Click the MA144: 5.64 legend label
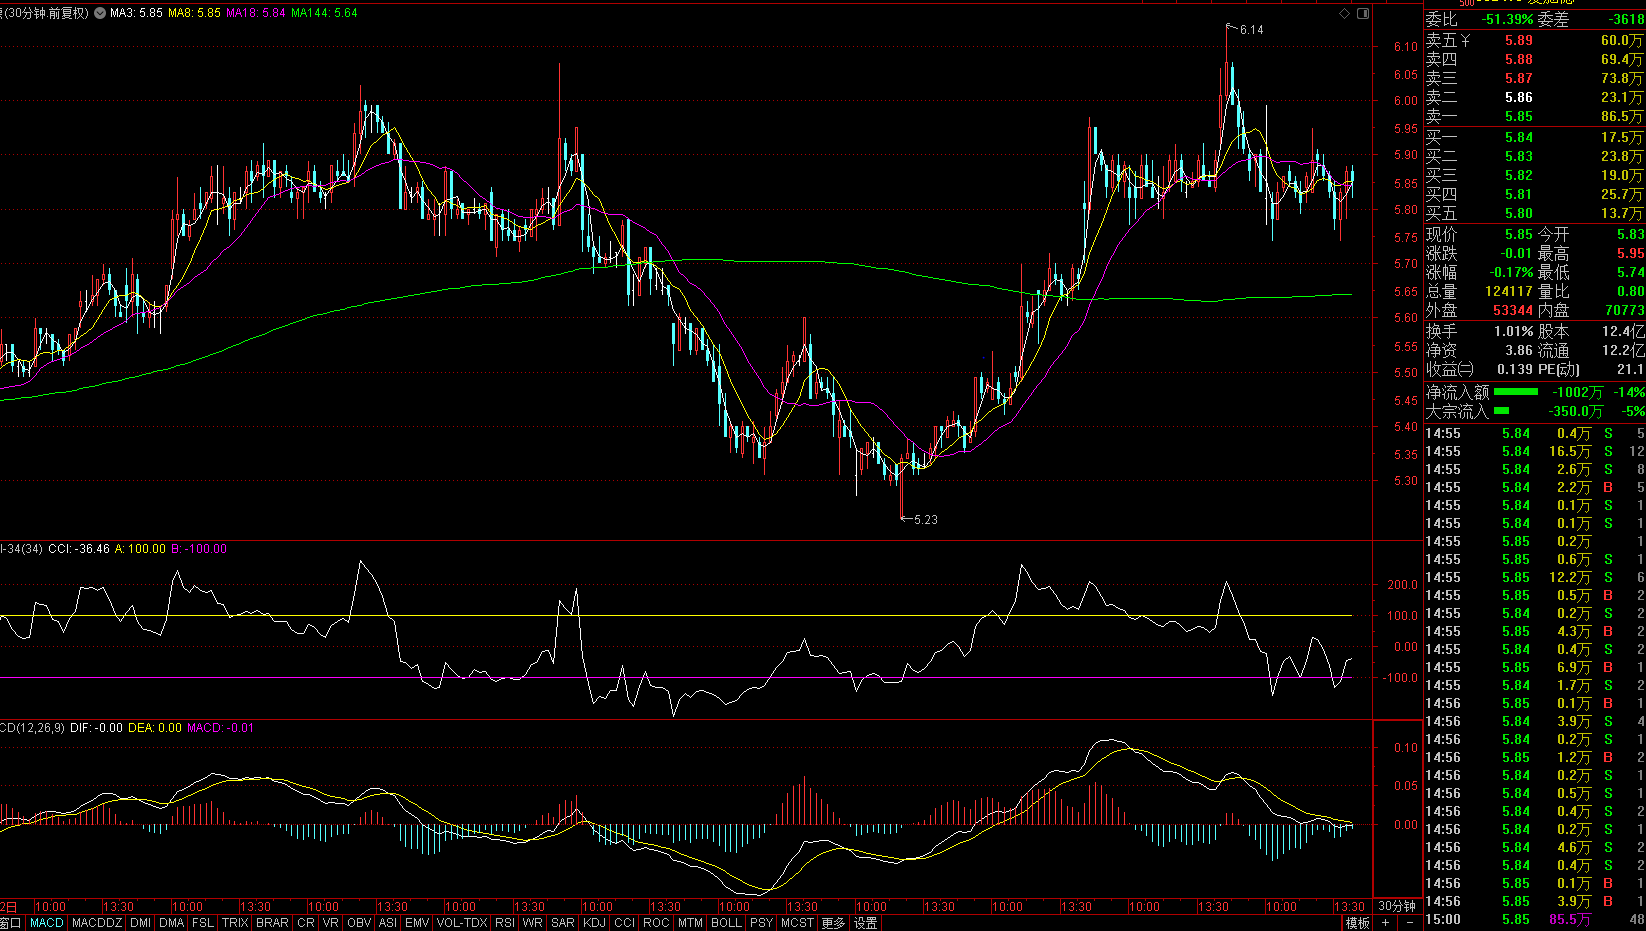The height and width of the screenshot is (931, 1646). pyautogui.click(x=324, y=13)
